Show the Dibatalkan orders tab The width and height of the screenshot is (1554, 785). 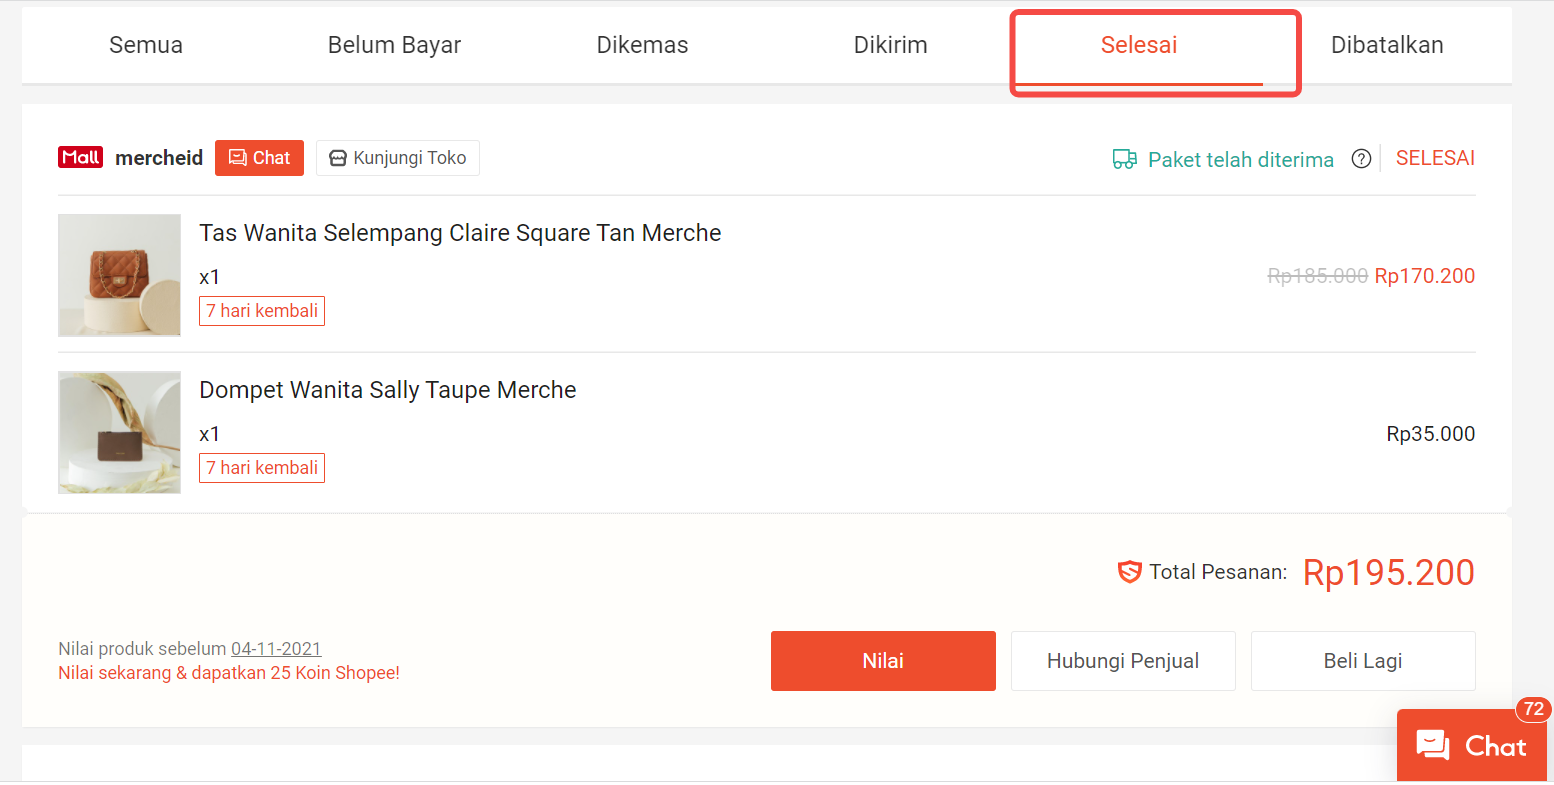(1387, 45)
